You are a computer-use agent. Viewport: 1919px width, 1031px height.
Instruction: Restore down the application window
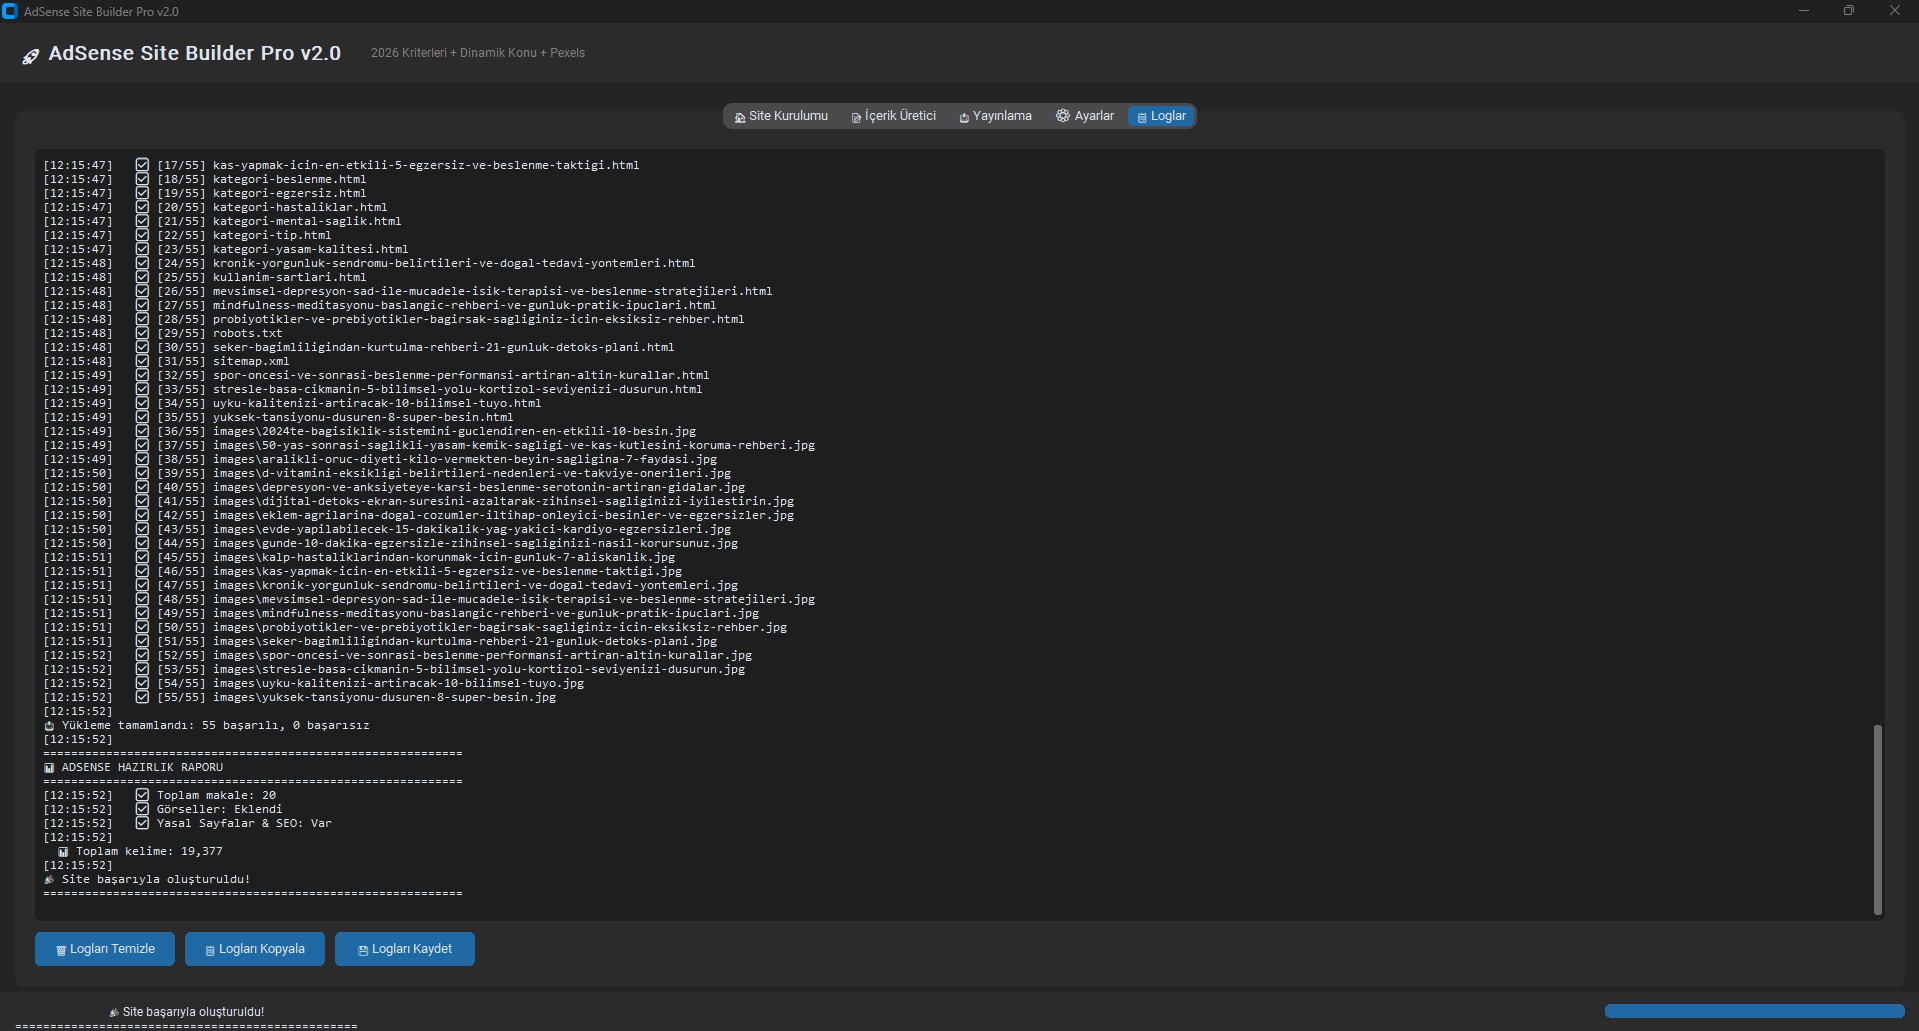(1849, 11)
